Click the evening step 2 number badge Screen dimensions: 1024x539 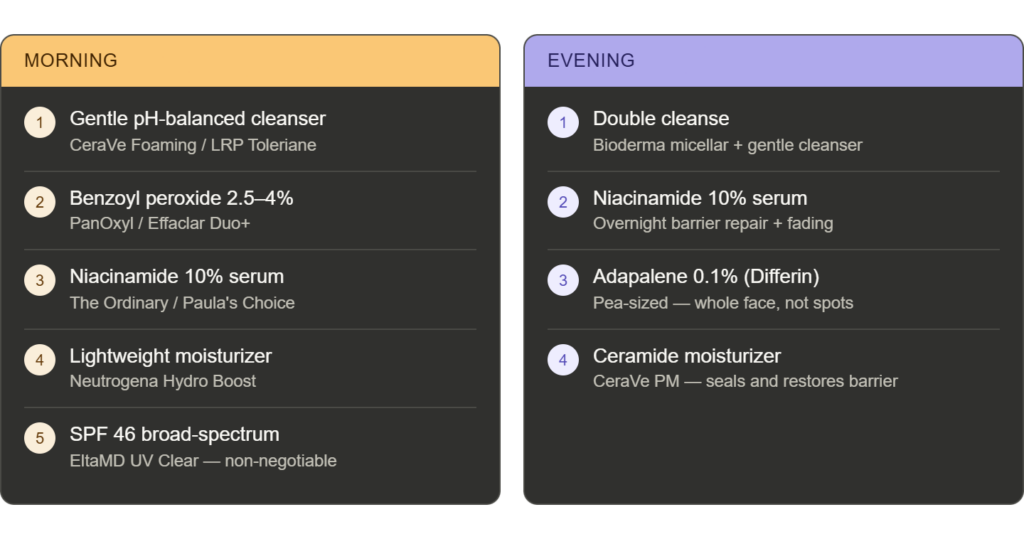tap(563, 202)
